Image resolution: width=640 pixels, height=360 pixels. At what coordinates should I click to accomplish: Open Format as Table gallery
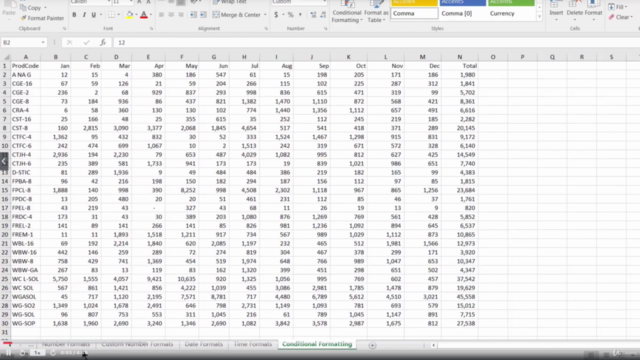[x=376, y=12]
